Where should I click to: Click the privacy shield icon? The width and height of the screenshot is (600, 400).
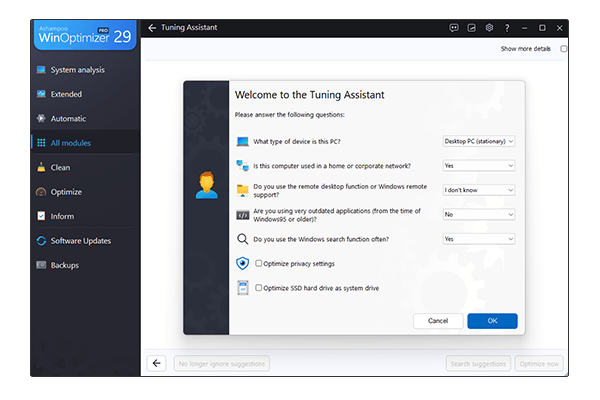243,263
